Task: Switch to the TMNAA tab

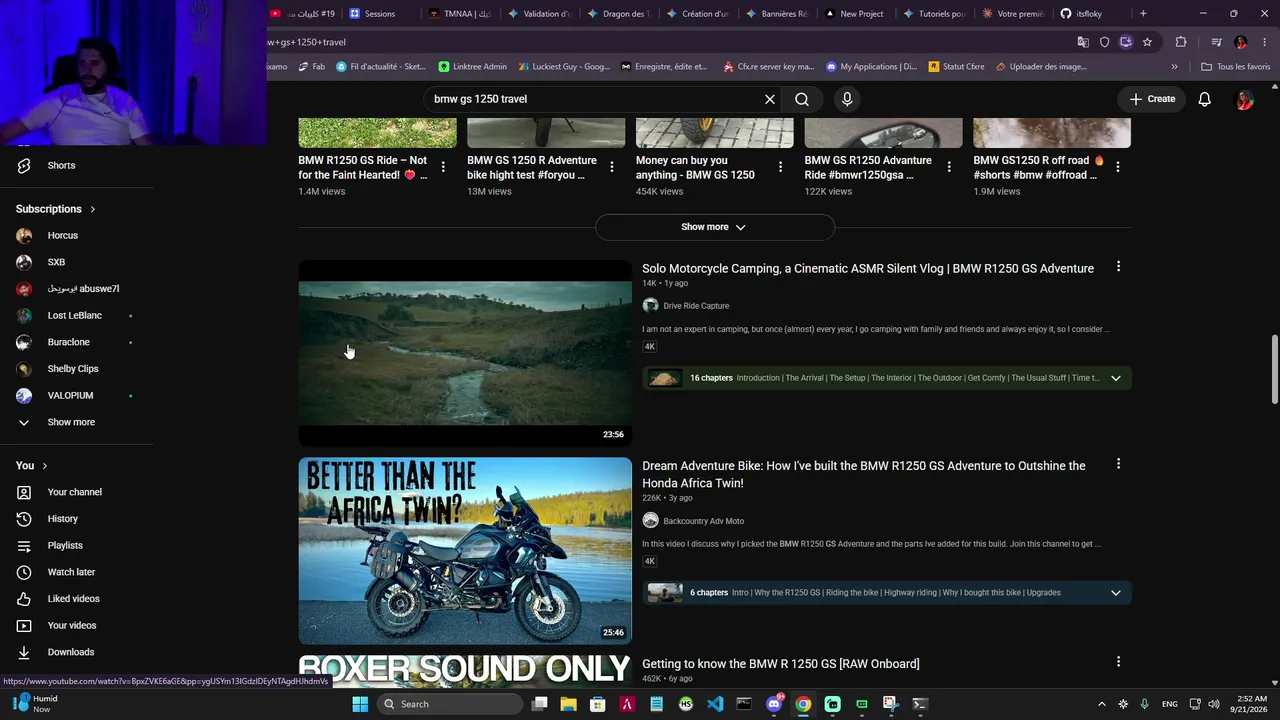Action: [461, 14]
